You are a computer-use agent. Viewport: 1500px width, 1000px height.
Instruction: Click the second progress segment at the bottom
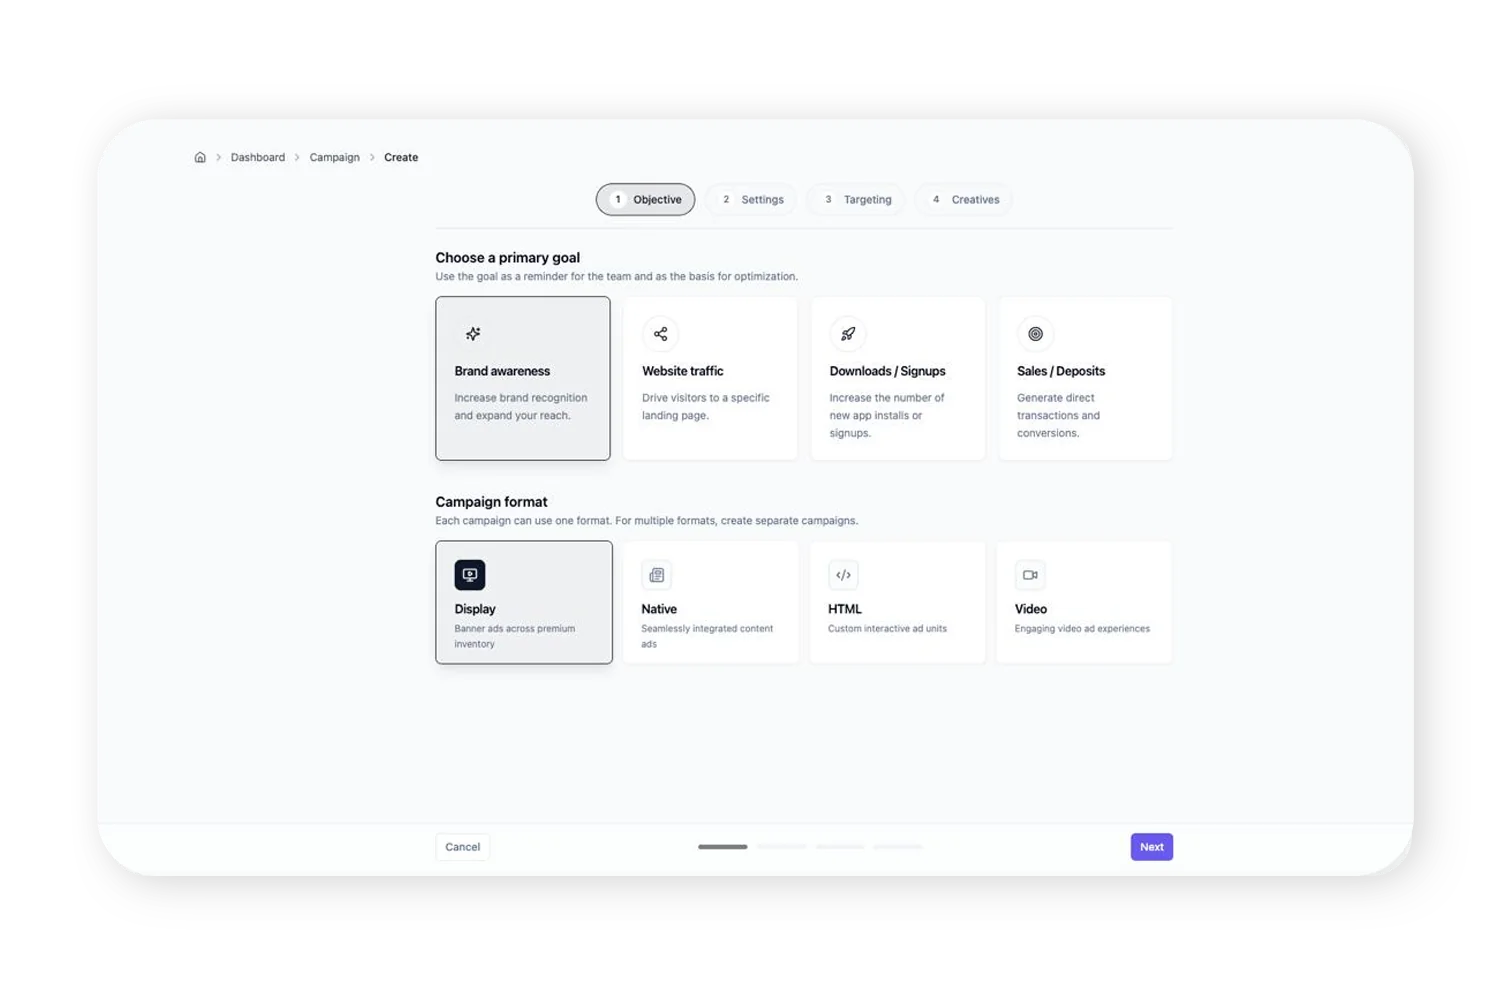(781, 846)
